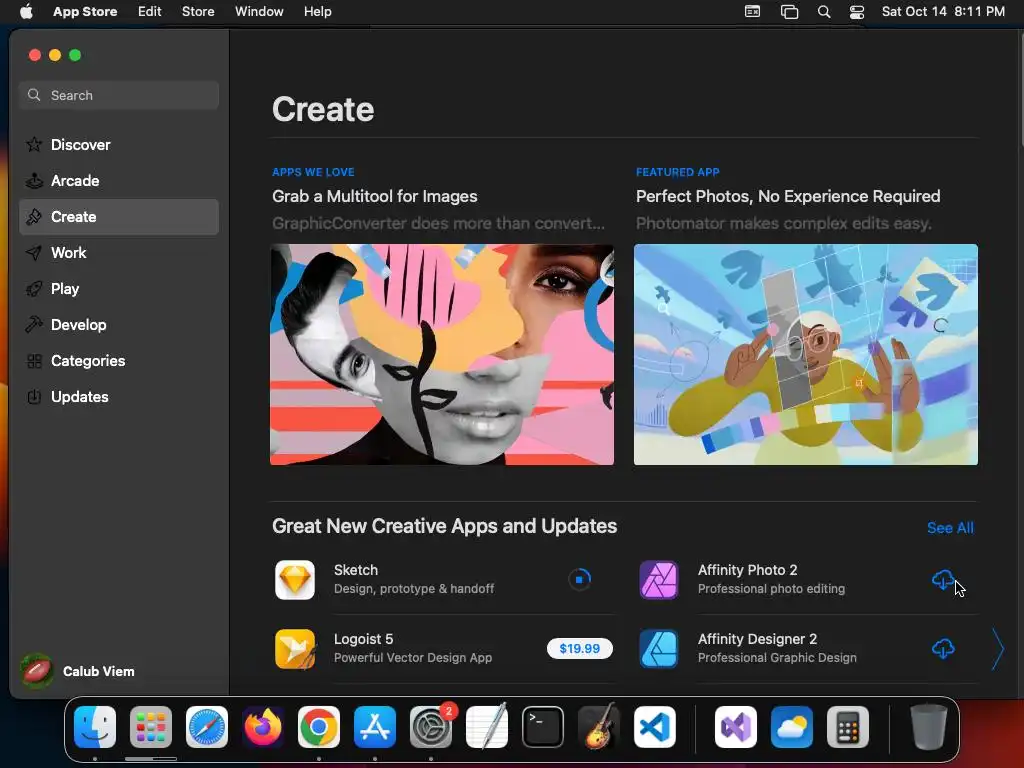Open the Calub Viem account profile

click(x=78, y=671)
